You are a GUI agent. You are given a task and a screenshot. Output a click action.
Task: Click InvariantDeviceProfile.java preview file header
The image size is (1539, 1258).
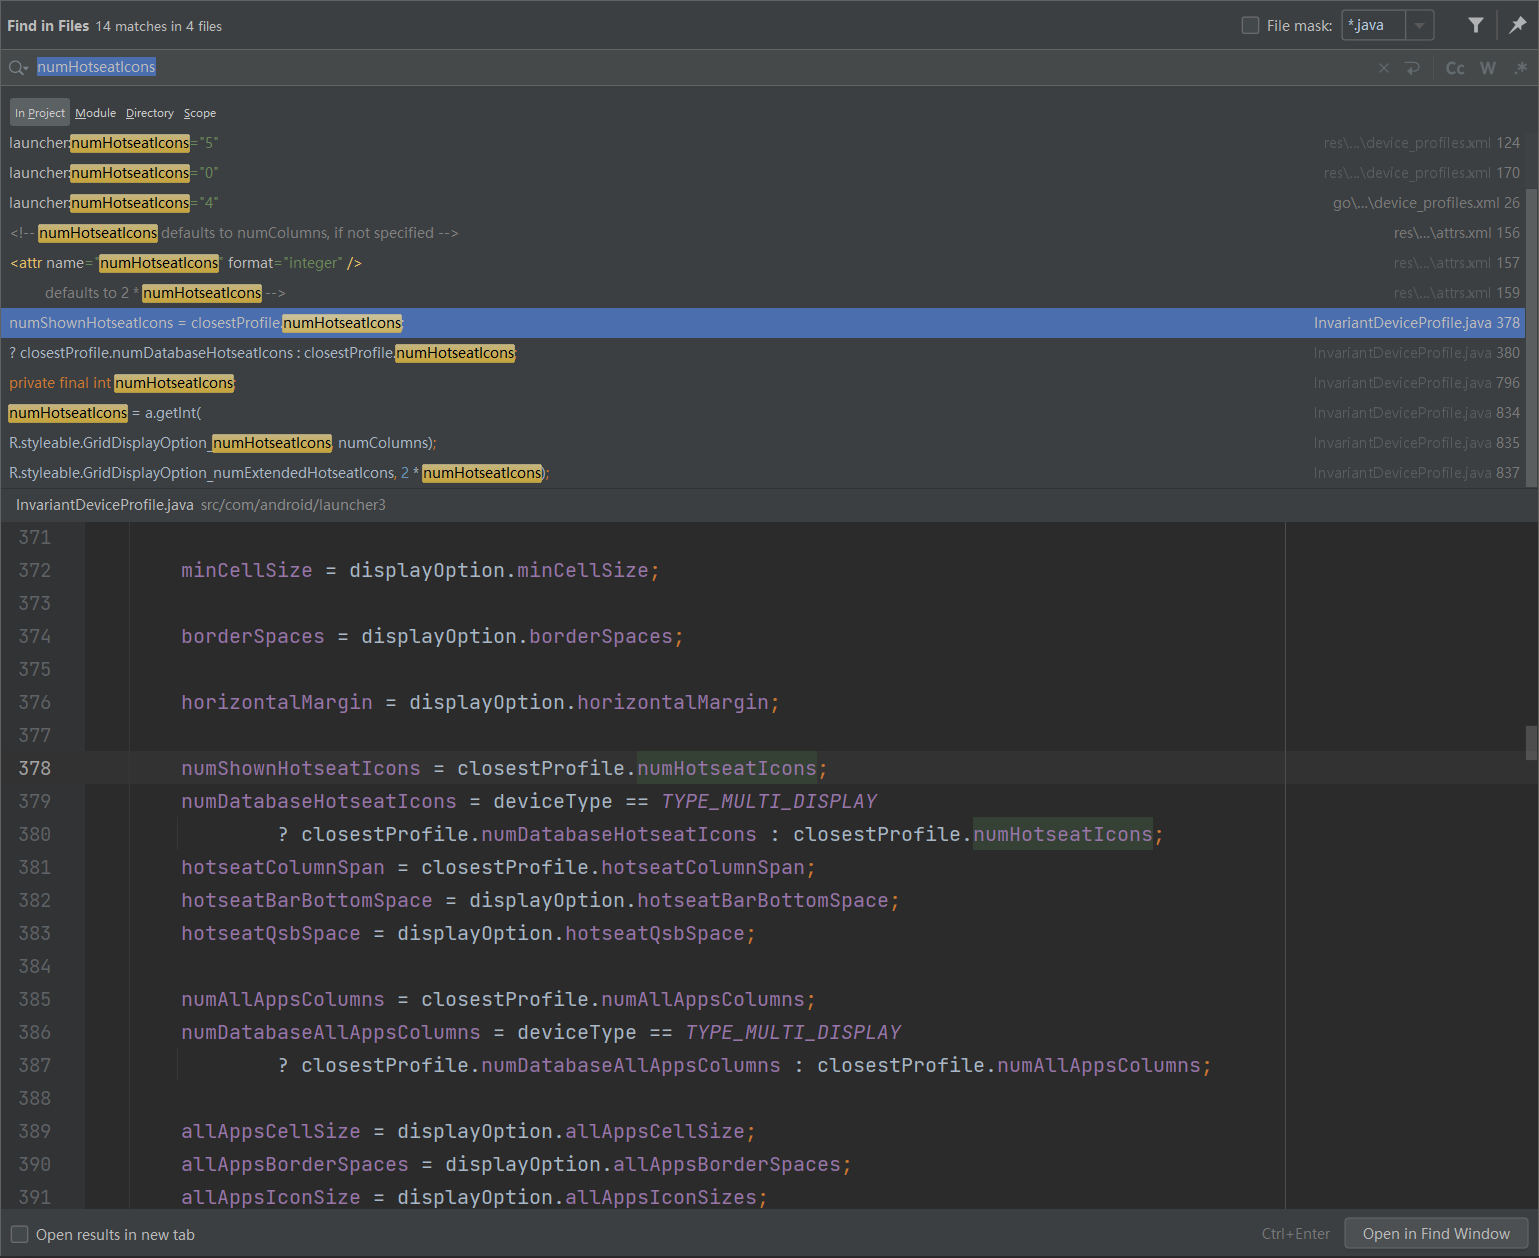pos(105,505)
